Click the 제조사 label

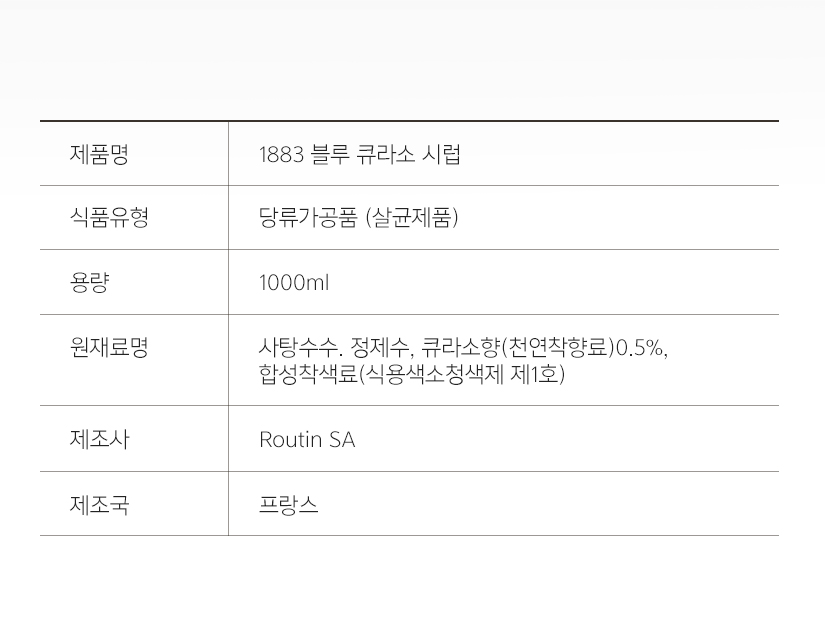99,439
